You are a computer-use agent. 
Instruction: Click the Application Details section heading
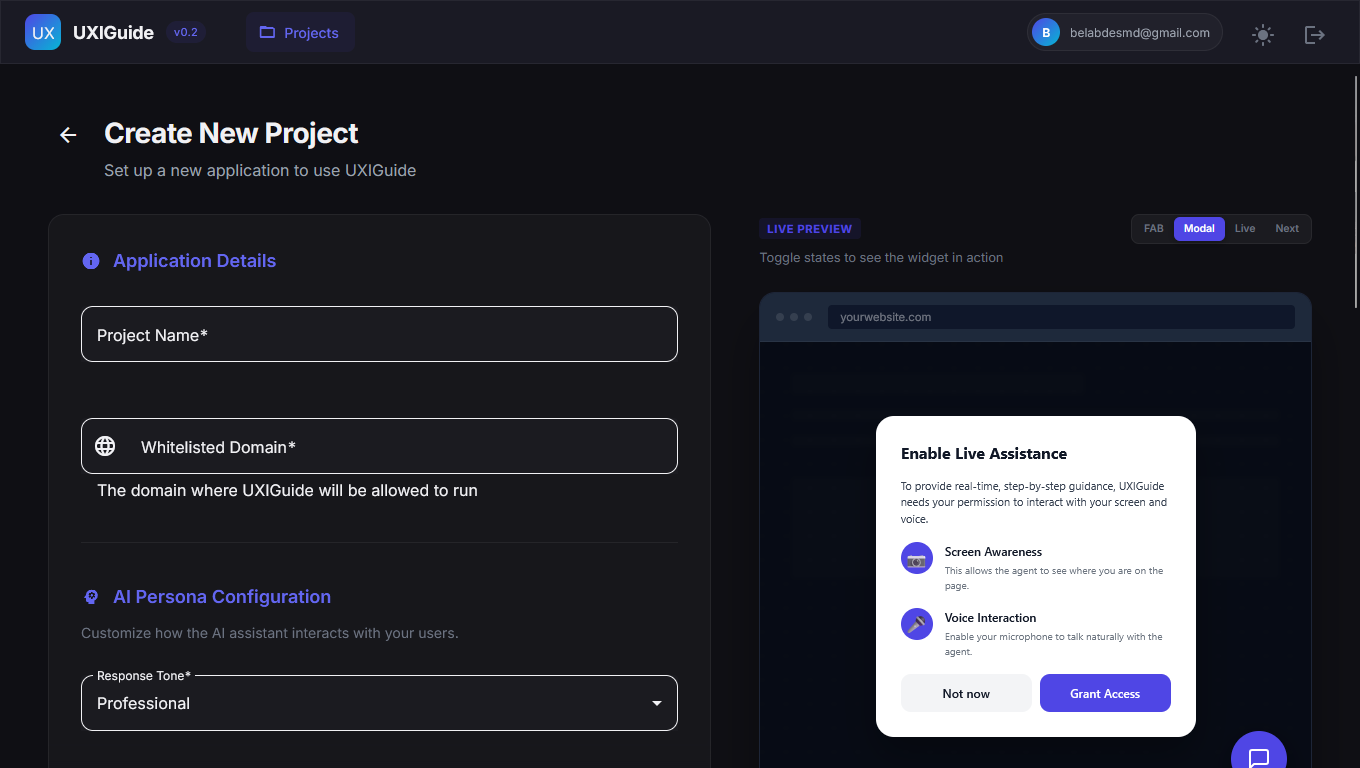[194, 261]
